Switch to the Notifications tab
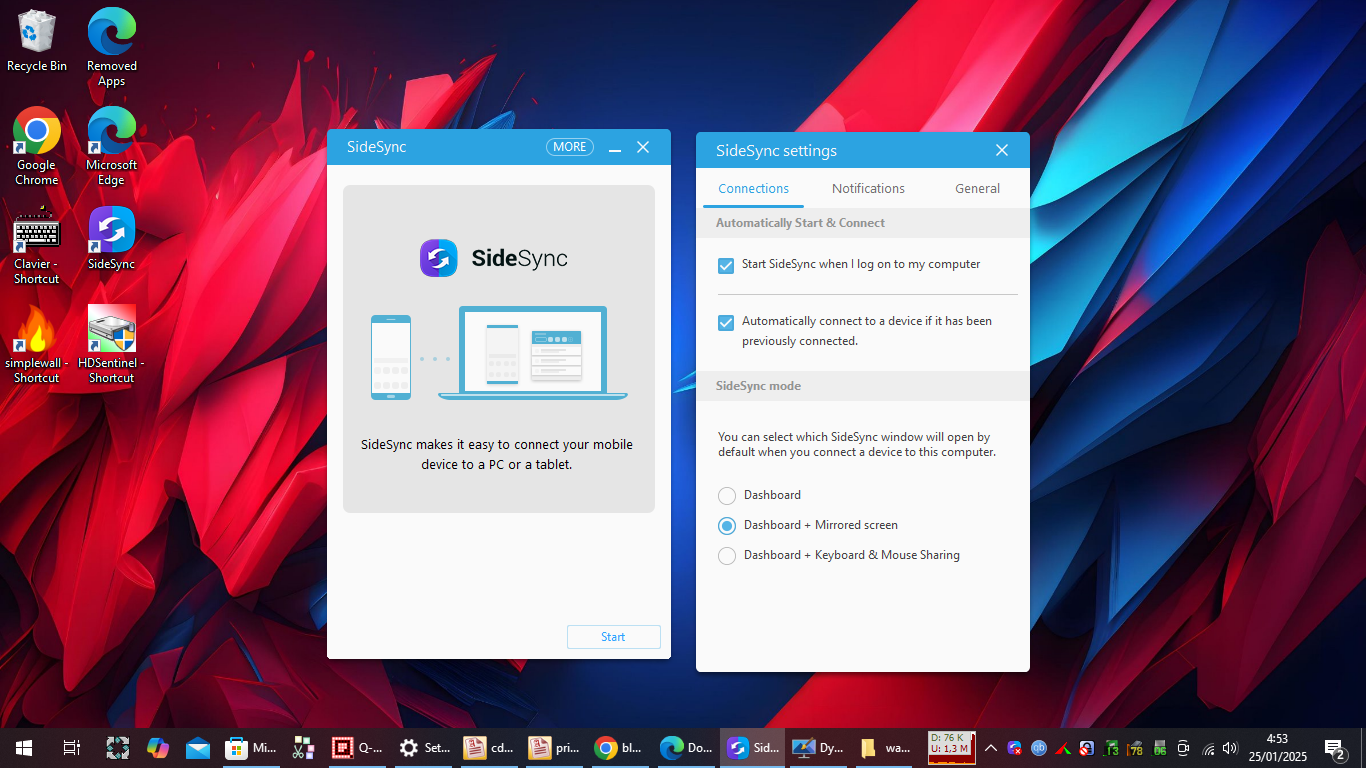Image resolution: width=1366 pixels, height=768 pixels. [868, 188]
